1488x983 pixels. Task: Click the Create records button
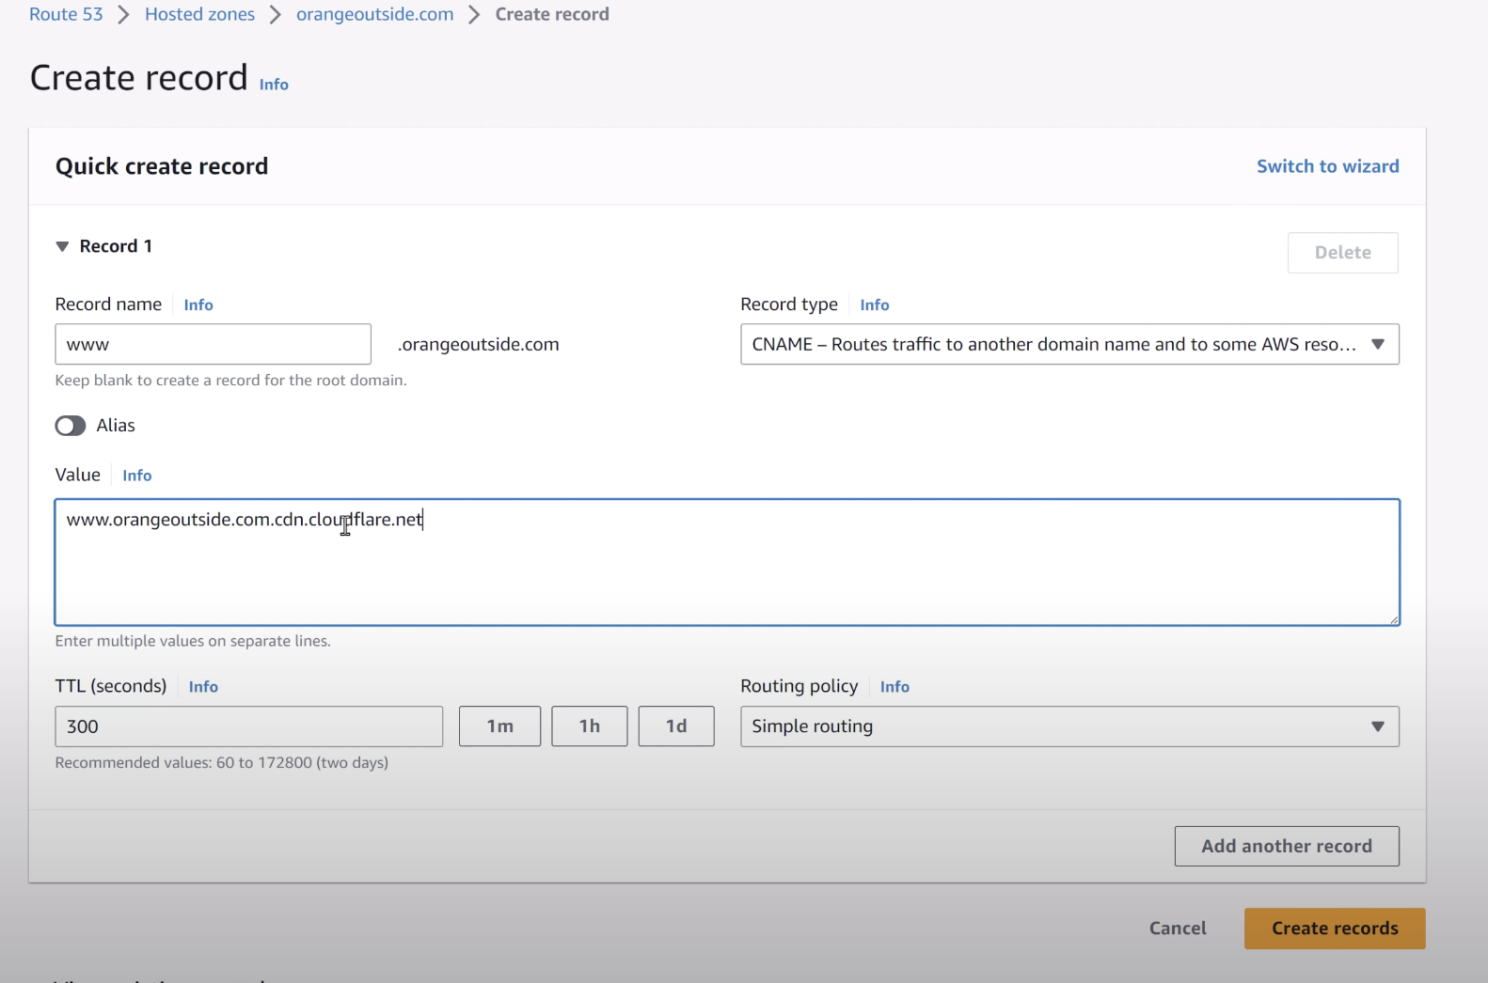point(1334,928)
